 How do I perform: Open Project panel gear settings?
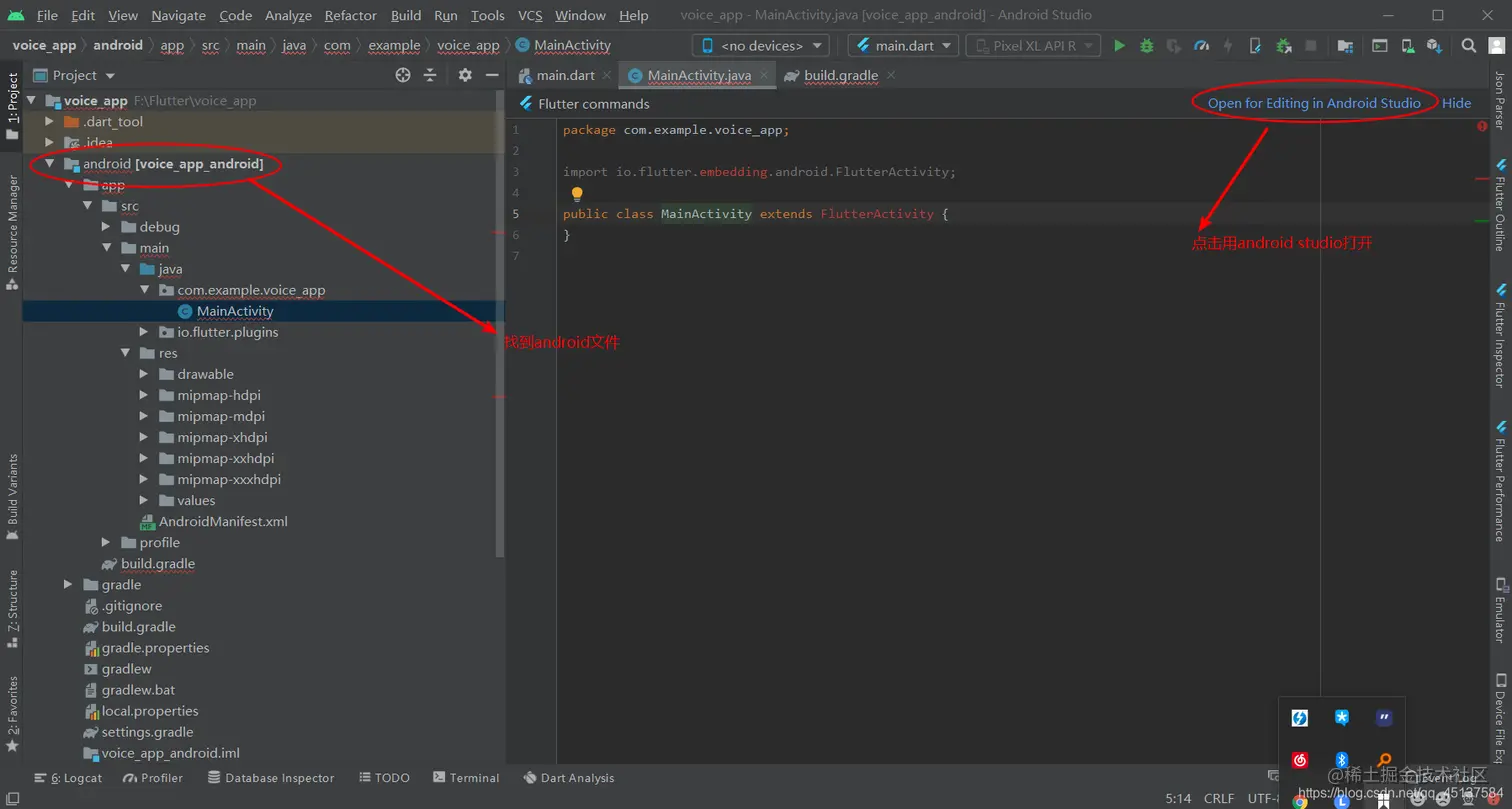tap(465, 75)
